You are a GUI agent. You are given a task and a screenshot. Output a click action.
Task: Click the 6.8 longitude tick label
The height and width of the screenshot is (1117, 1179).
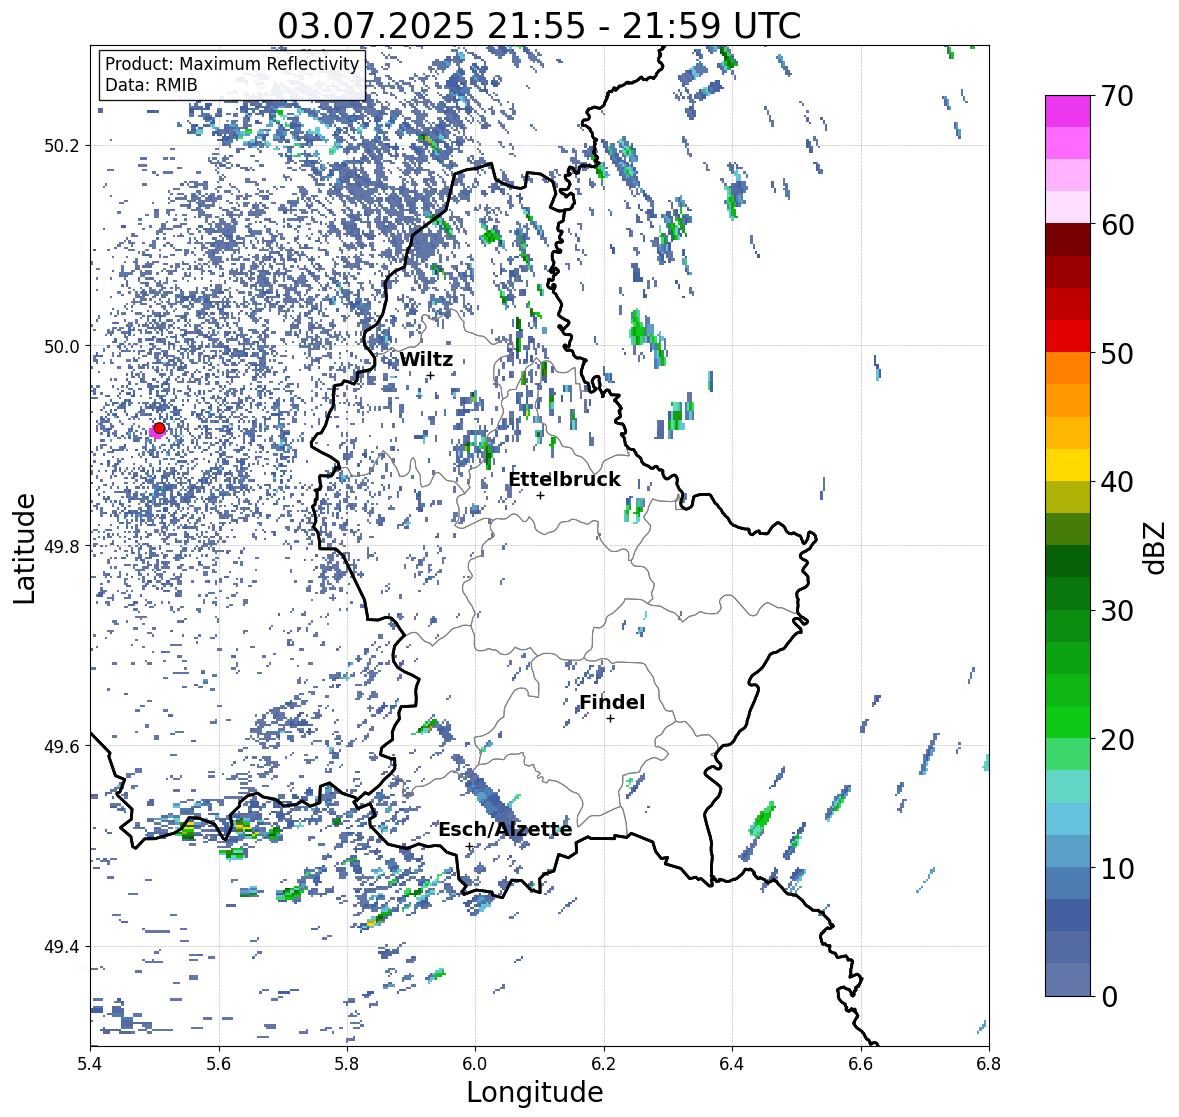click(x=989, y=1063)
